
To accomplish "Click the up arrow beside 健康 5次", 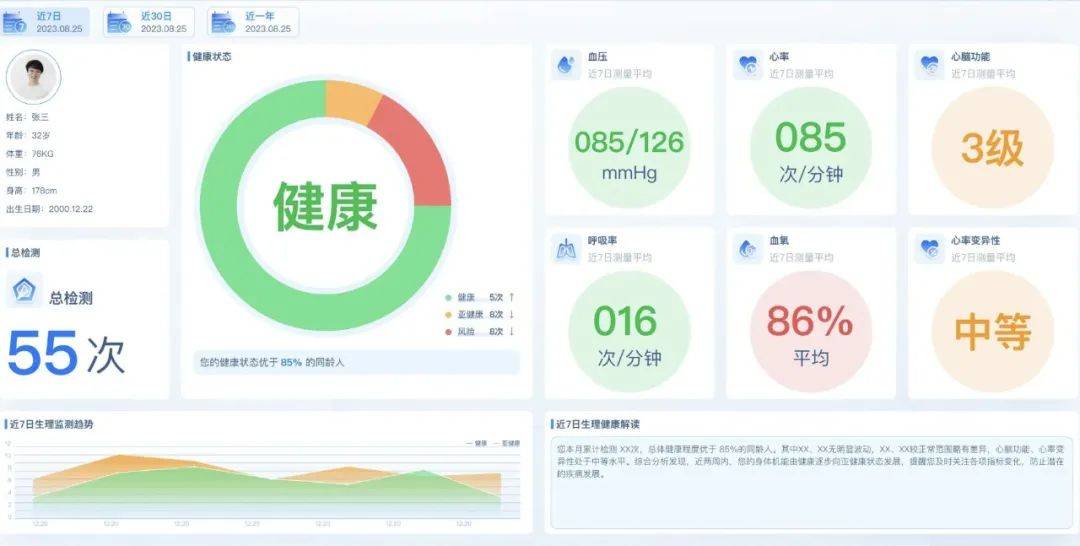I will [x=512, y=297].
